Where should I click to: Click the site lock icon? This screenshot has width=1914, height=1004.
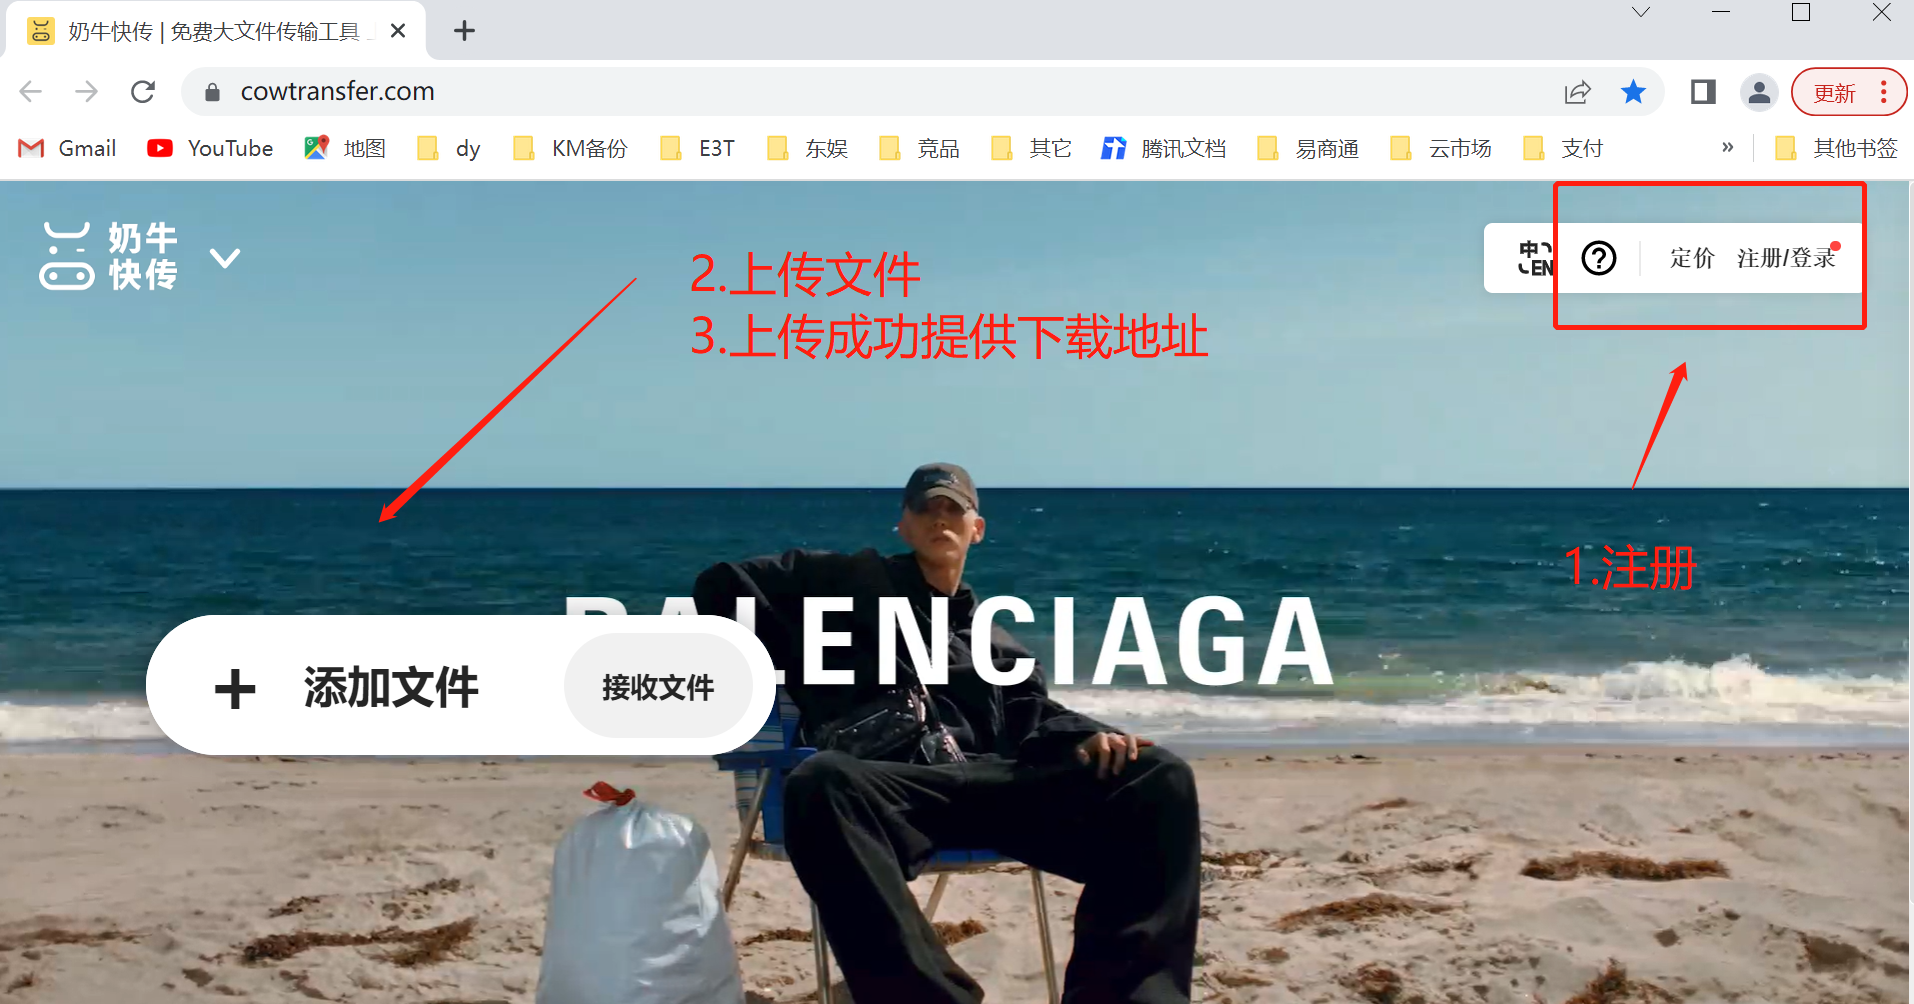212,92
